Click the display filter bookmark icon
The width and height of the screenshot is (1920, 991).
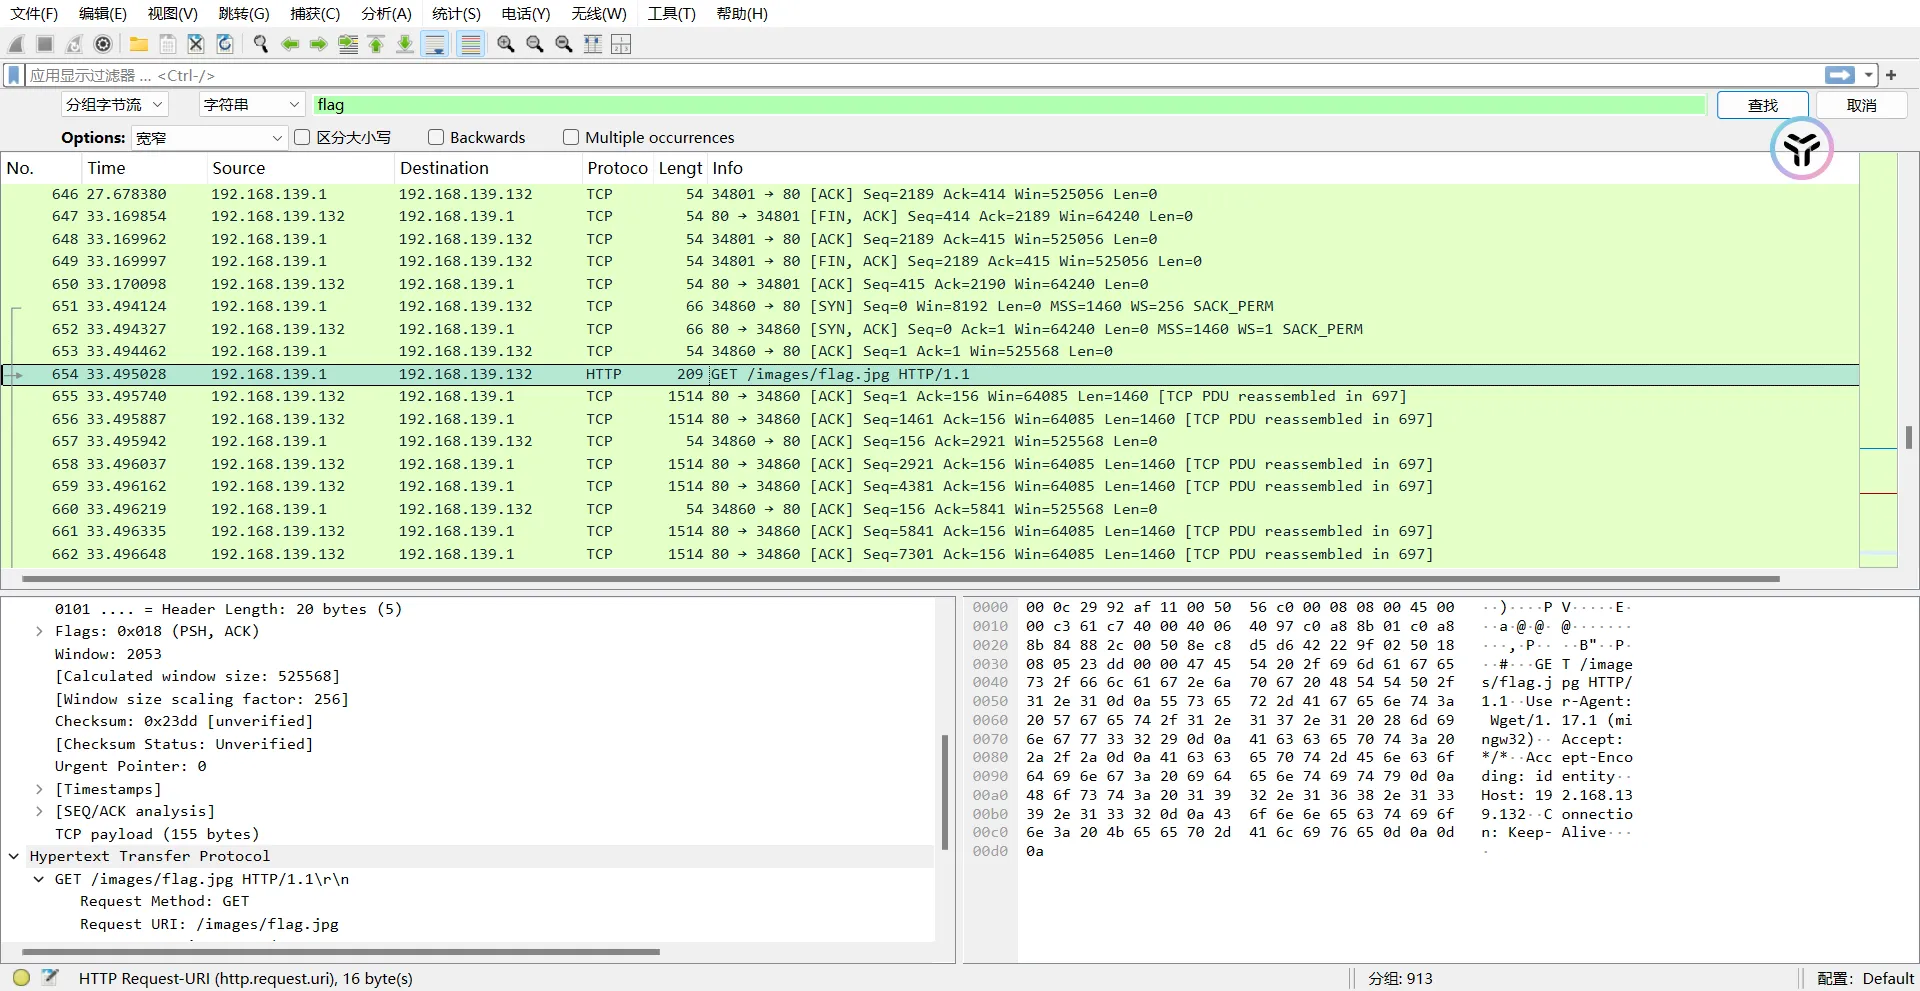14,75
